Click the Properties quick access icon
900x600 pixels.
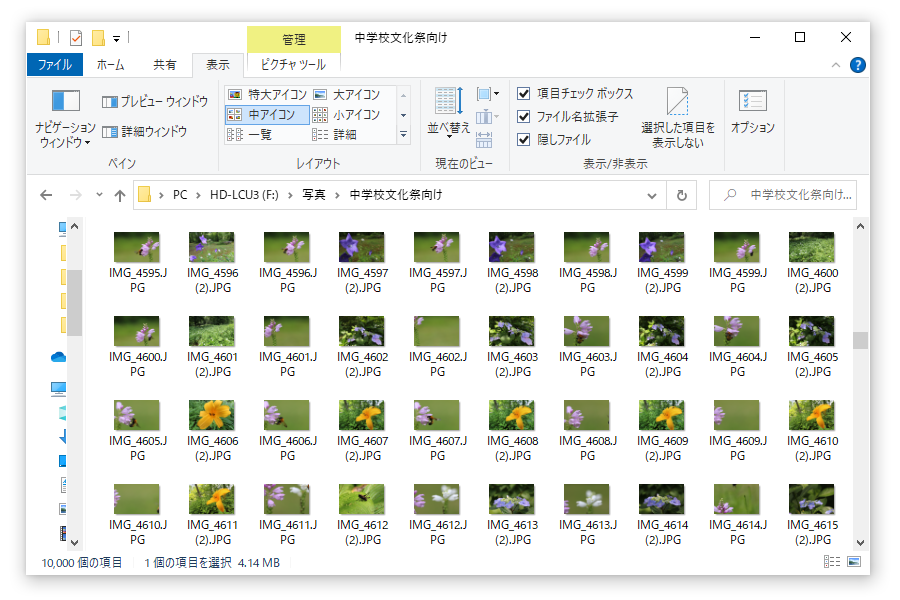click(76, 38)
